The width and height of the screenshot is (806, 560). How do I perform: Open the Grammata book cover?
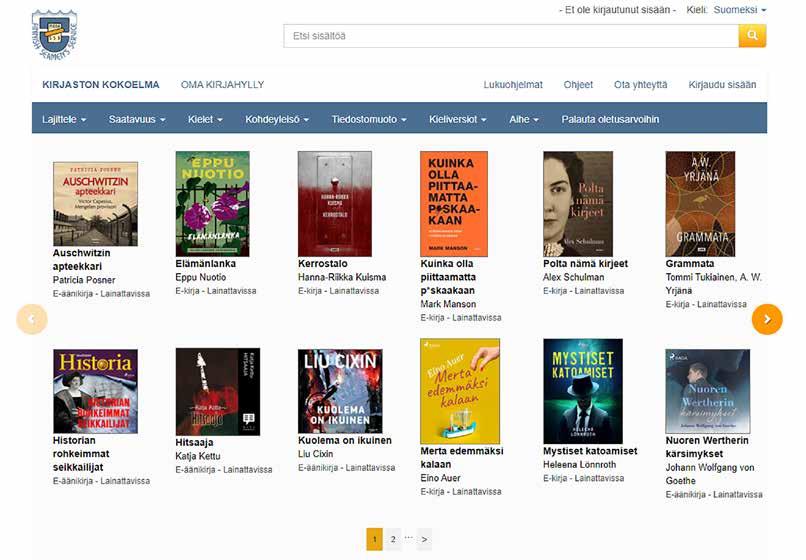tap(700, 204)
